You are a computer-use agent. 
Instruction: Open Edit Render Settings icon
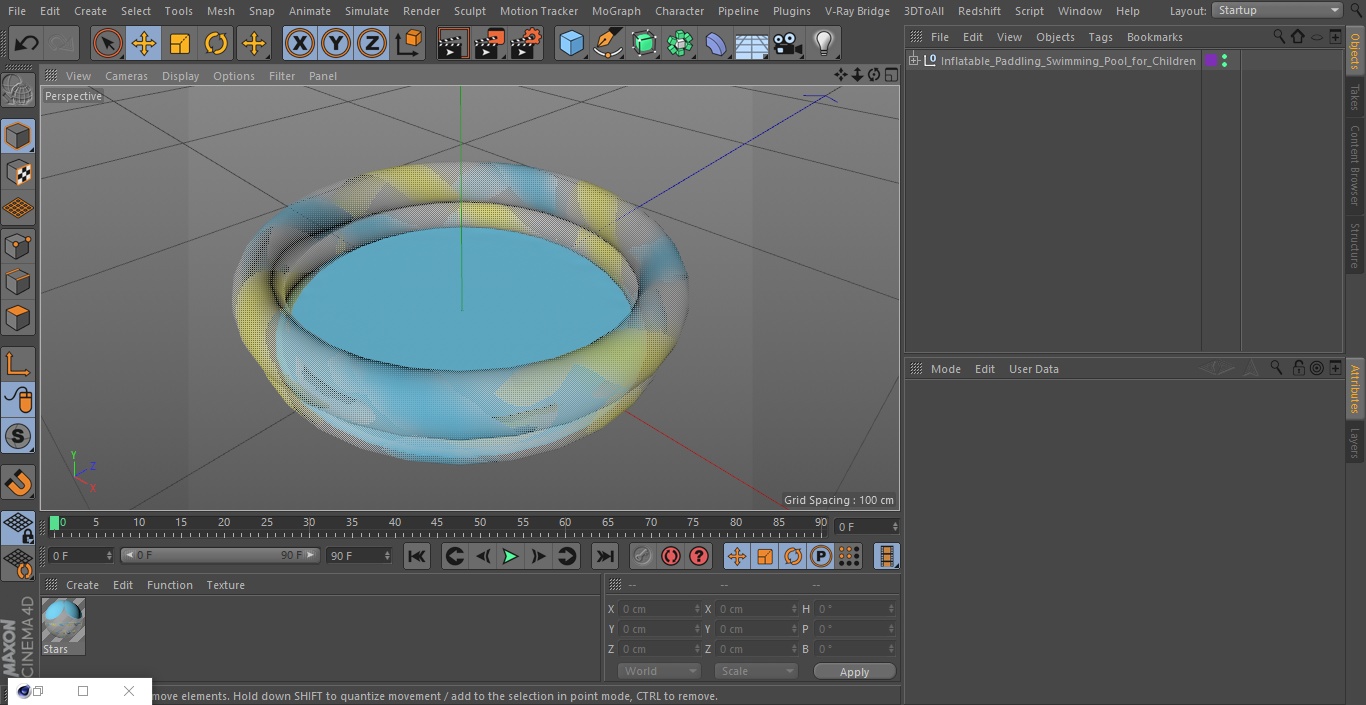pos(526,43)
